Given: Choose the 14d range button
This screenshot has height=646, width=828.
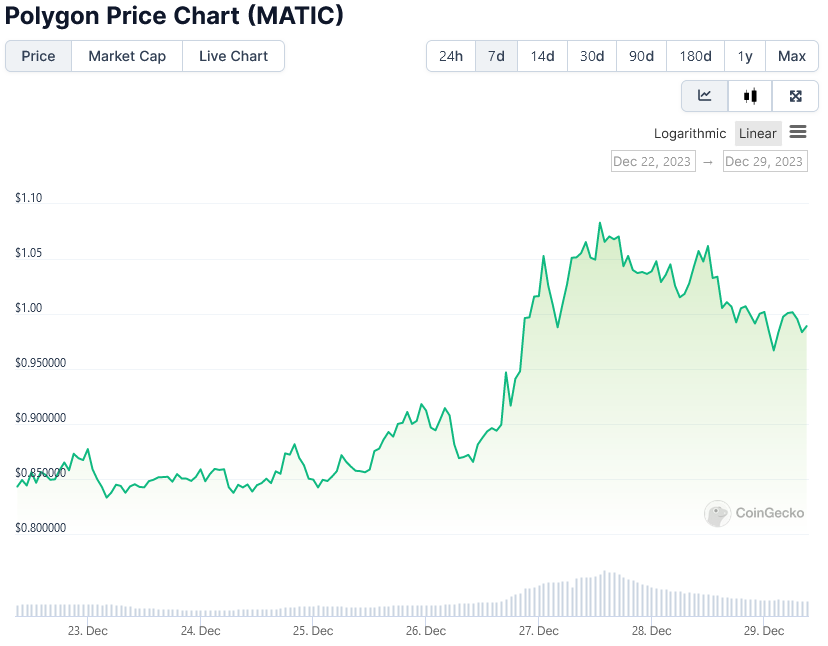Looking at the screenshot, I should pyautogui.click(x=542, y=56).
